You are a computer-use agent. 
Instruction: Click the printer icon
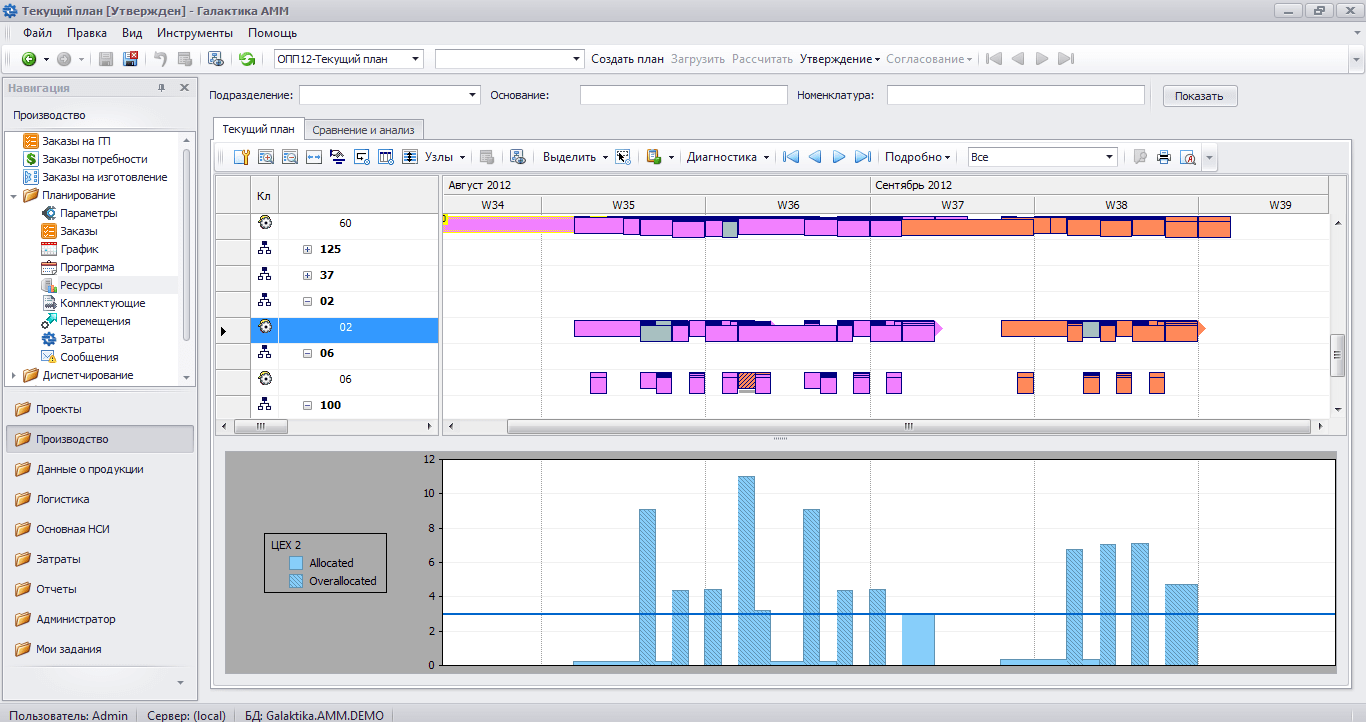(x=1164, y=157)
